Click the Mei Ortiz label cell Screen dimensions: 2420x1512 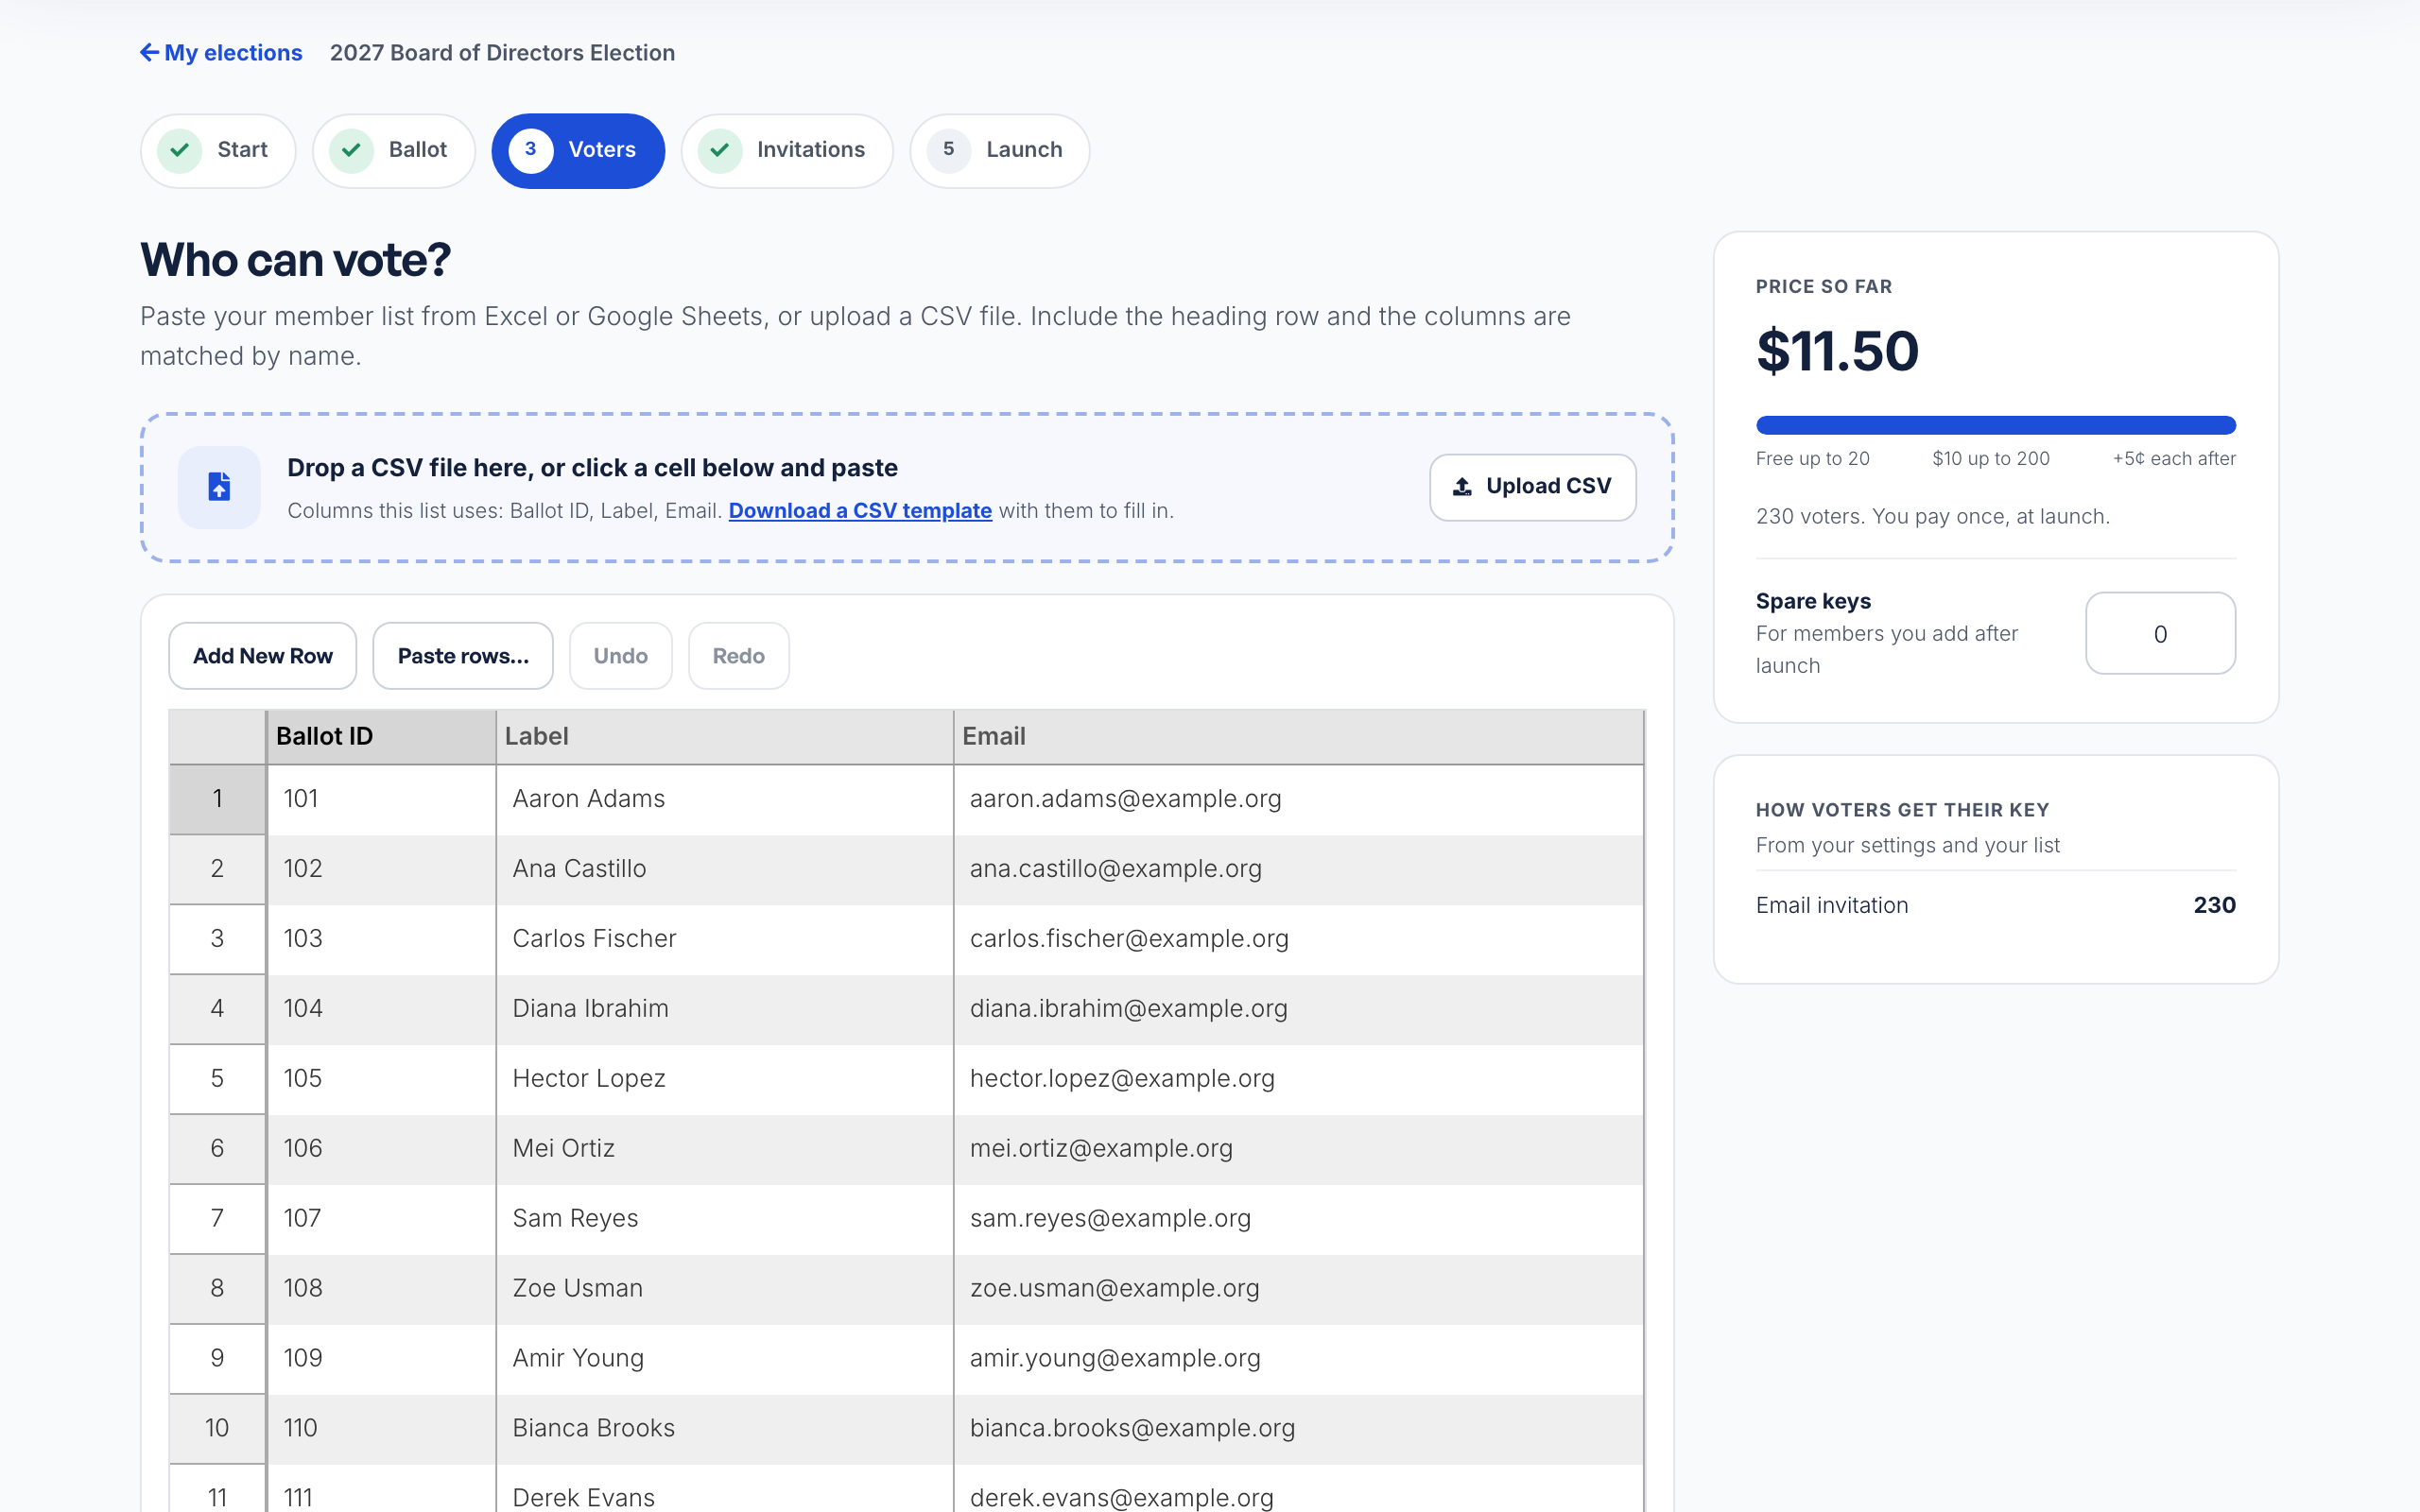tap(725, 1148)
